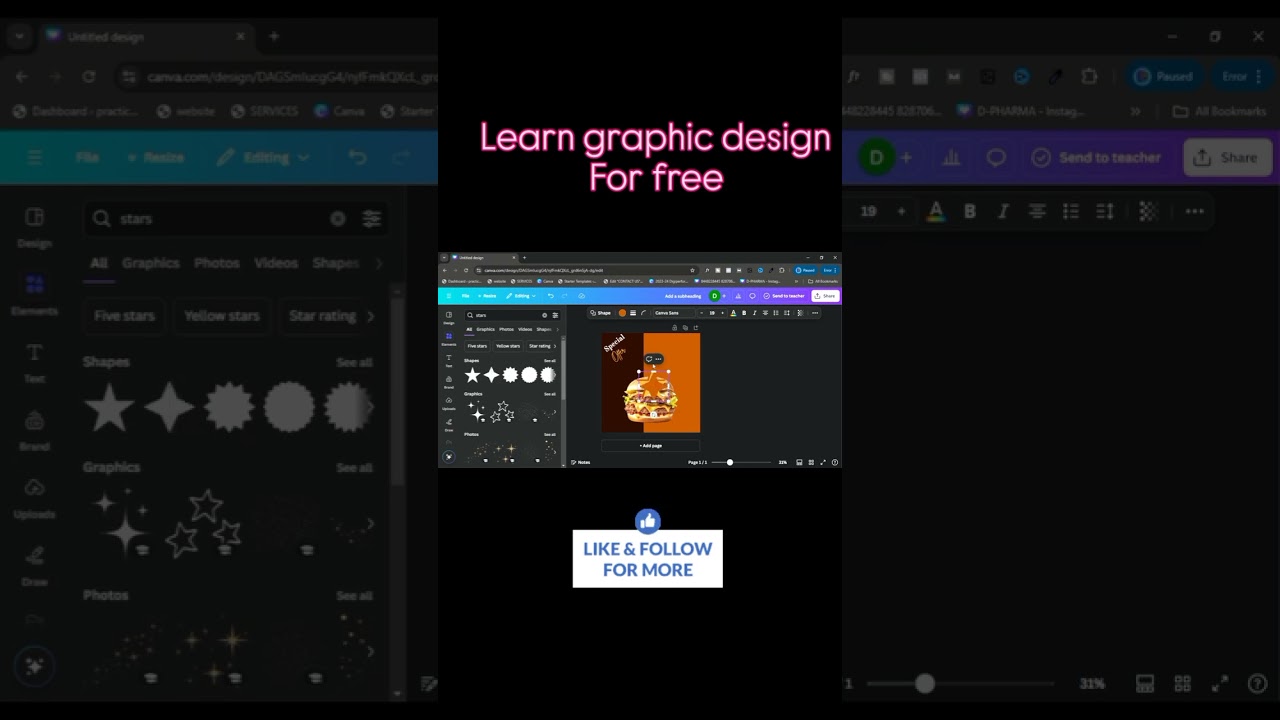The width and height of the screenshot is (1280, 720).
Task: Select the All tab in large background panel
Action: [x=98, y=263]
